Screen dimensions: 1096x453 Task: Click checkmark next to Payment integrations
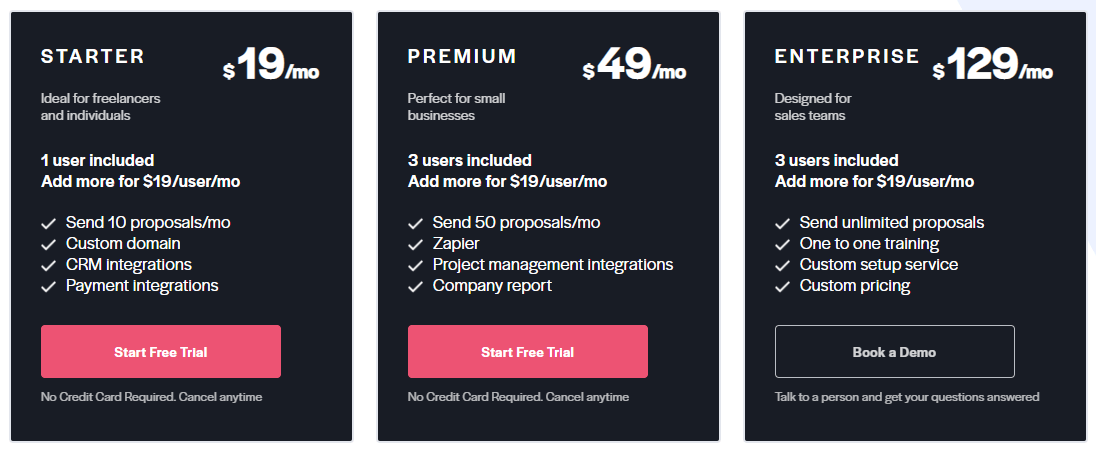pyautogui.click(x=48, y=287)
